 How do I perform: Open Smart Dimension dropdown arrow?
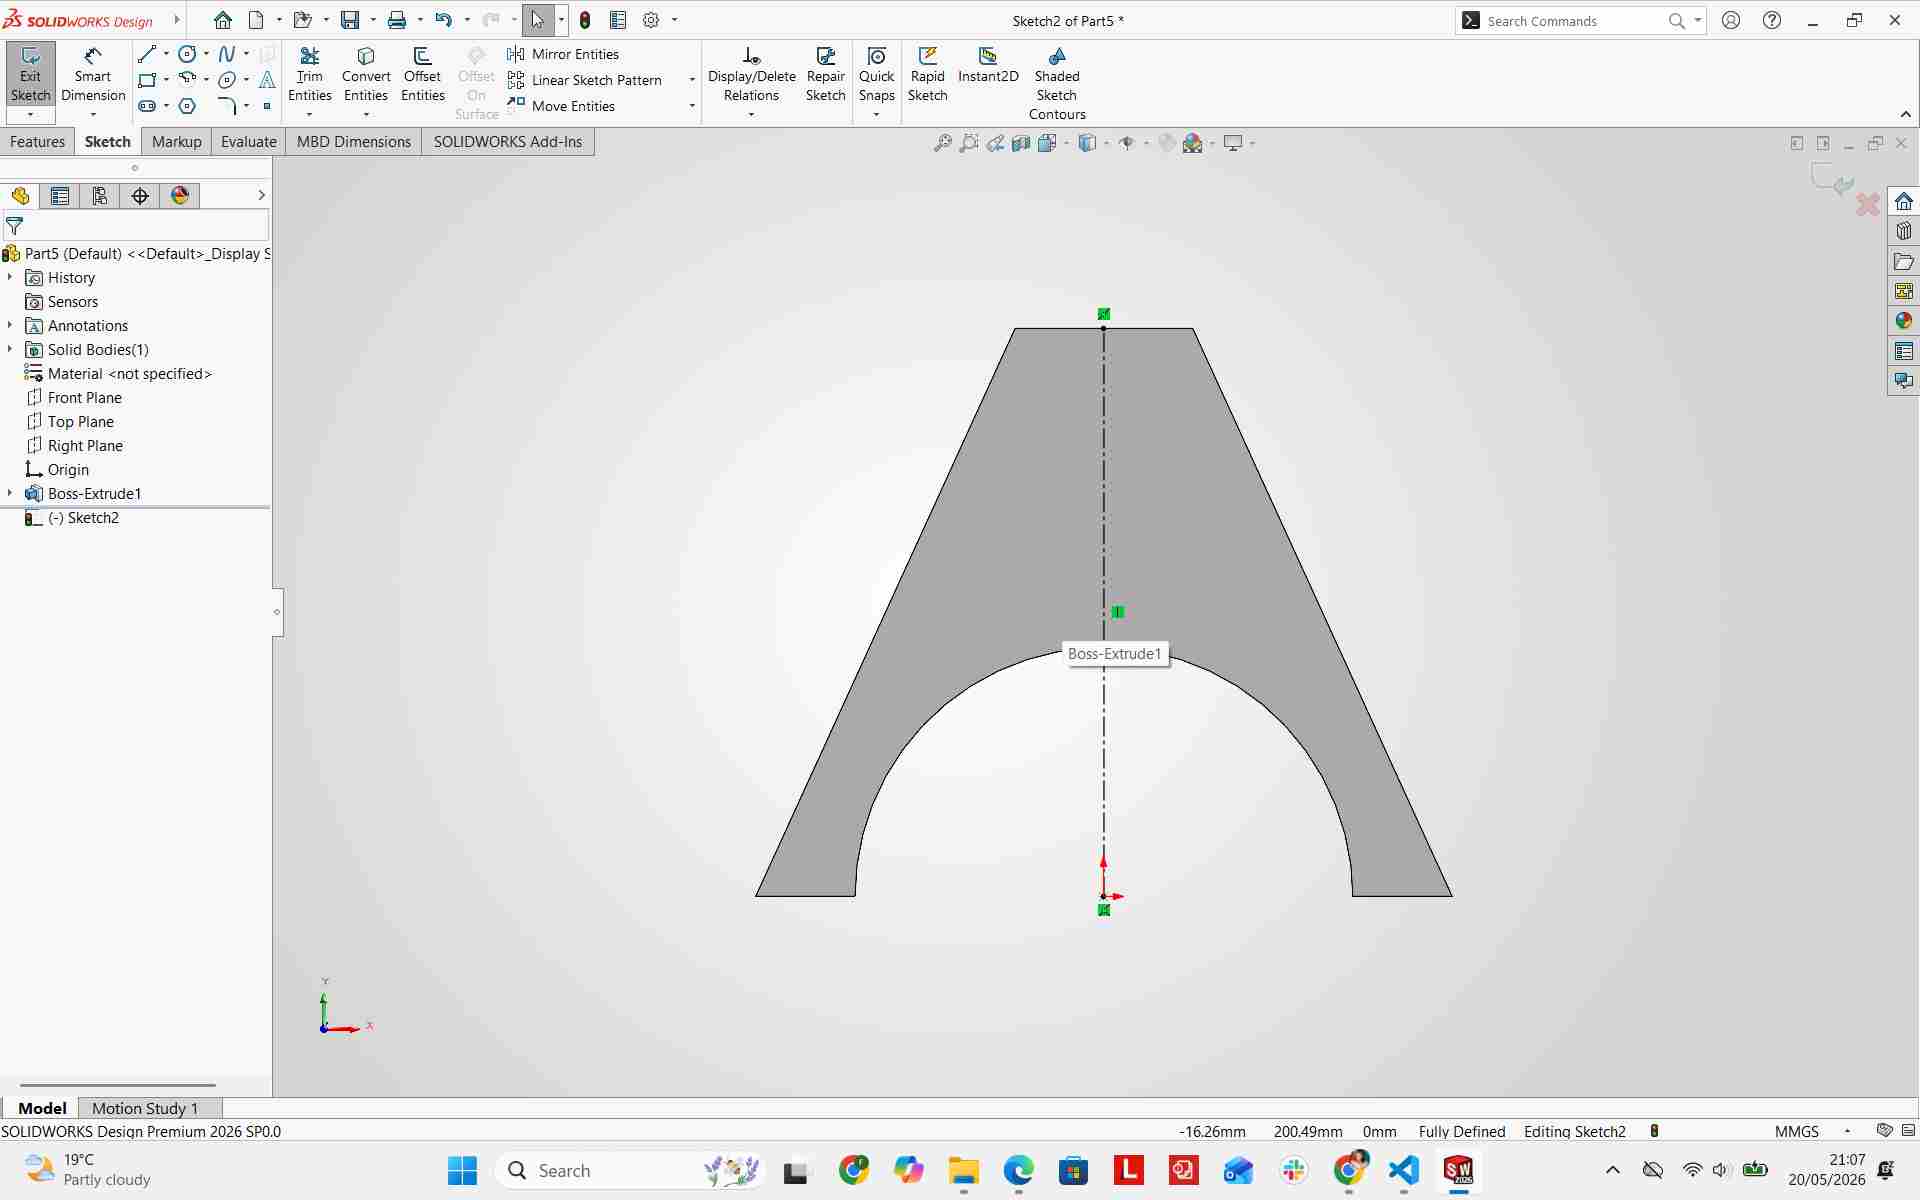coord(93,115)
